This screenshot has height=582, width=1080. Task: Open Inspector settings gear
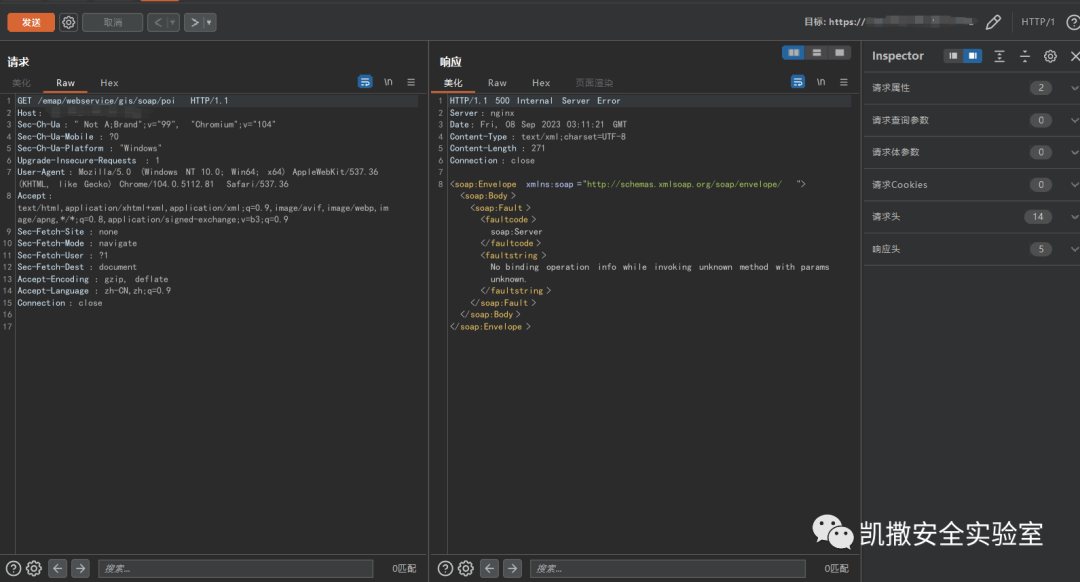[1050, 56]
